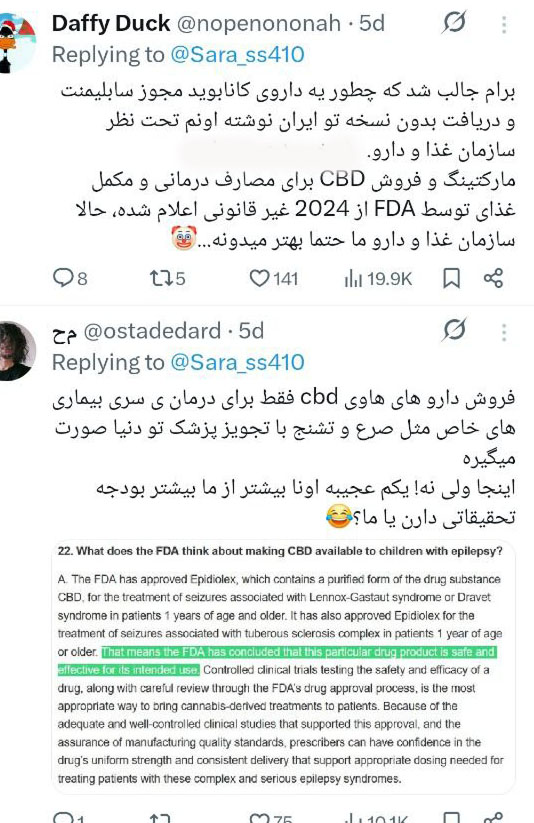The height and width of the screenshot is (823, 534).
Task: Click the Daffy Duck display name
Action: click(x=111, y=24)
